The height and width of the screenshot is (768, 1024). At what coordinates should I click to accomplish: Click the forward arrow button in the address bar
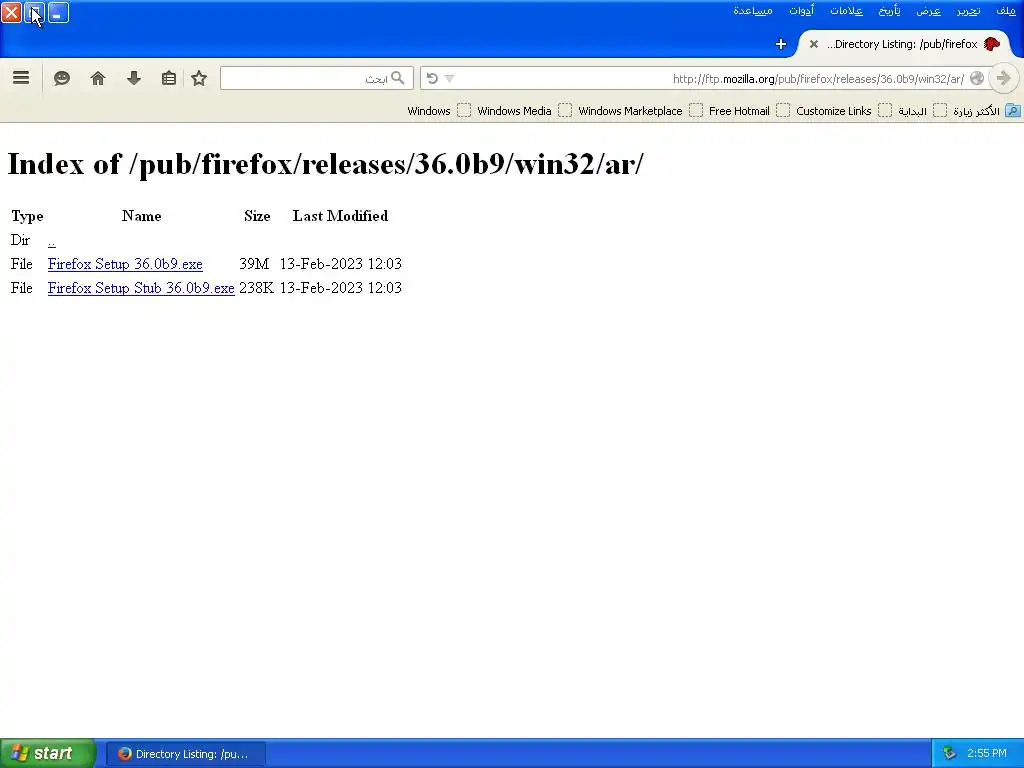pyautogui.click(x=1004, y=78)
